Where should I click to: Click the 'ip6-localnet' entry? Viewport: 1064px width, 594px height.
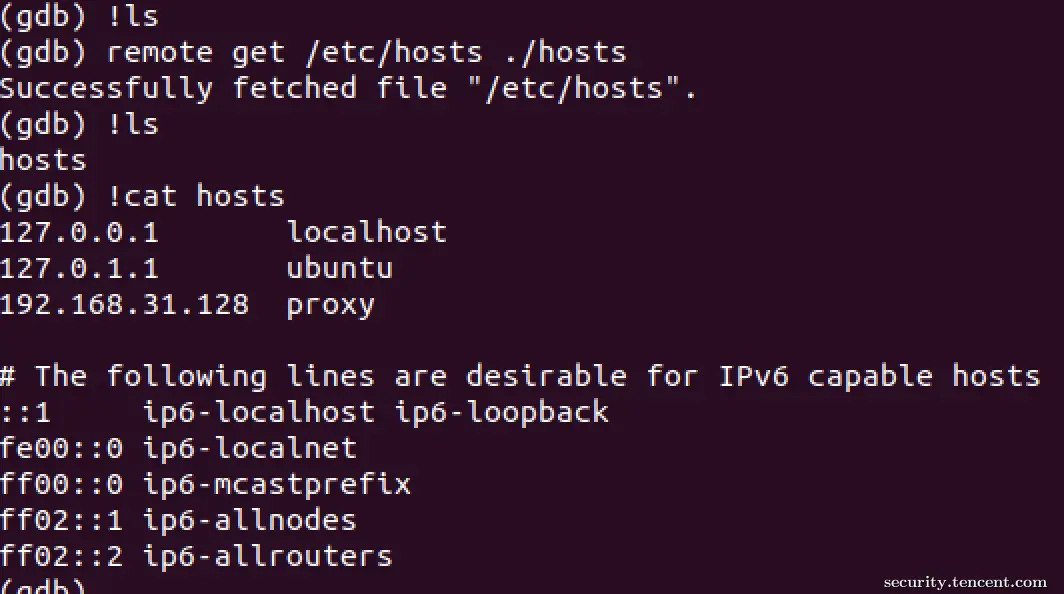250,448
